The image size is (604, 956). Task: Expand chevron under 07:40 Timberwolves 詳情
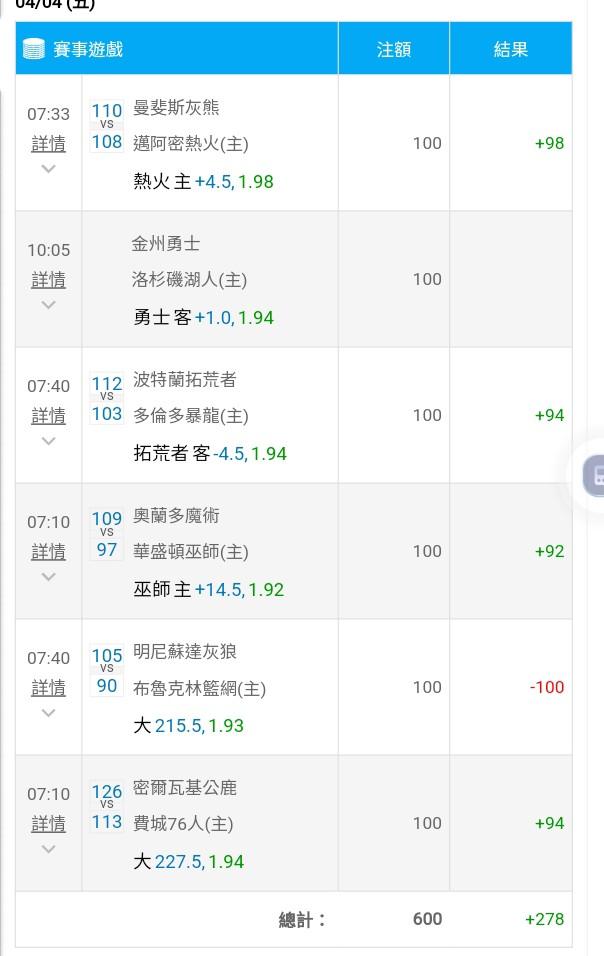pos(48,713)
